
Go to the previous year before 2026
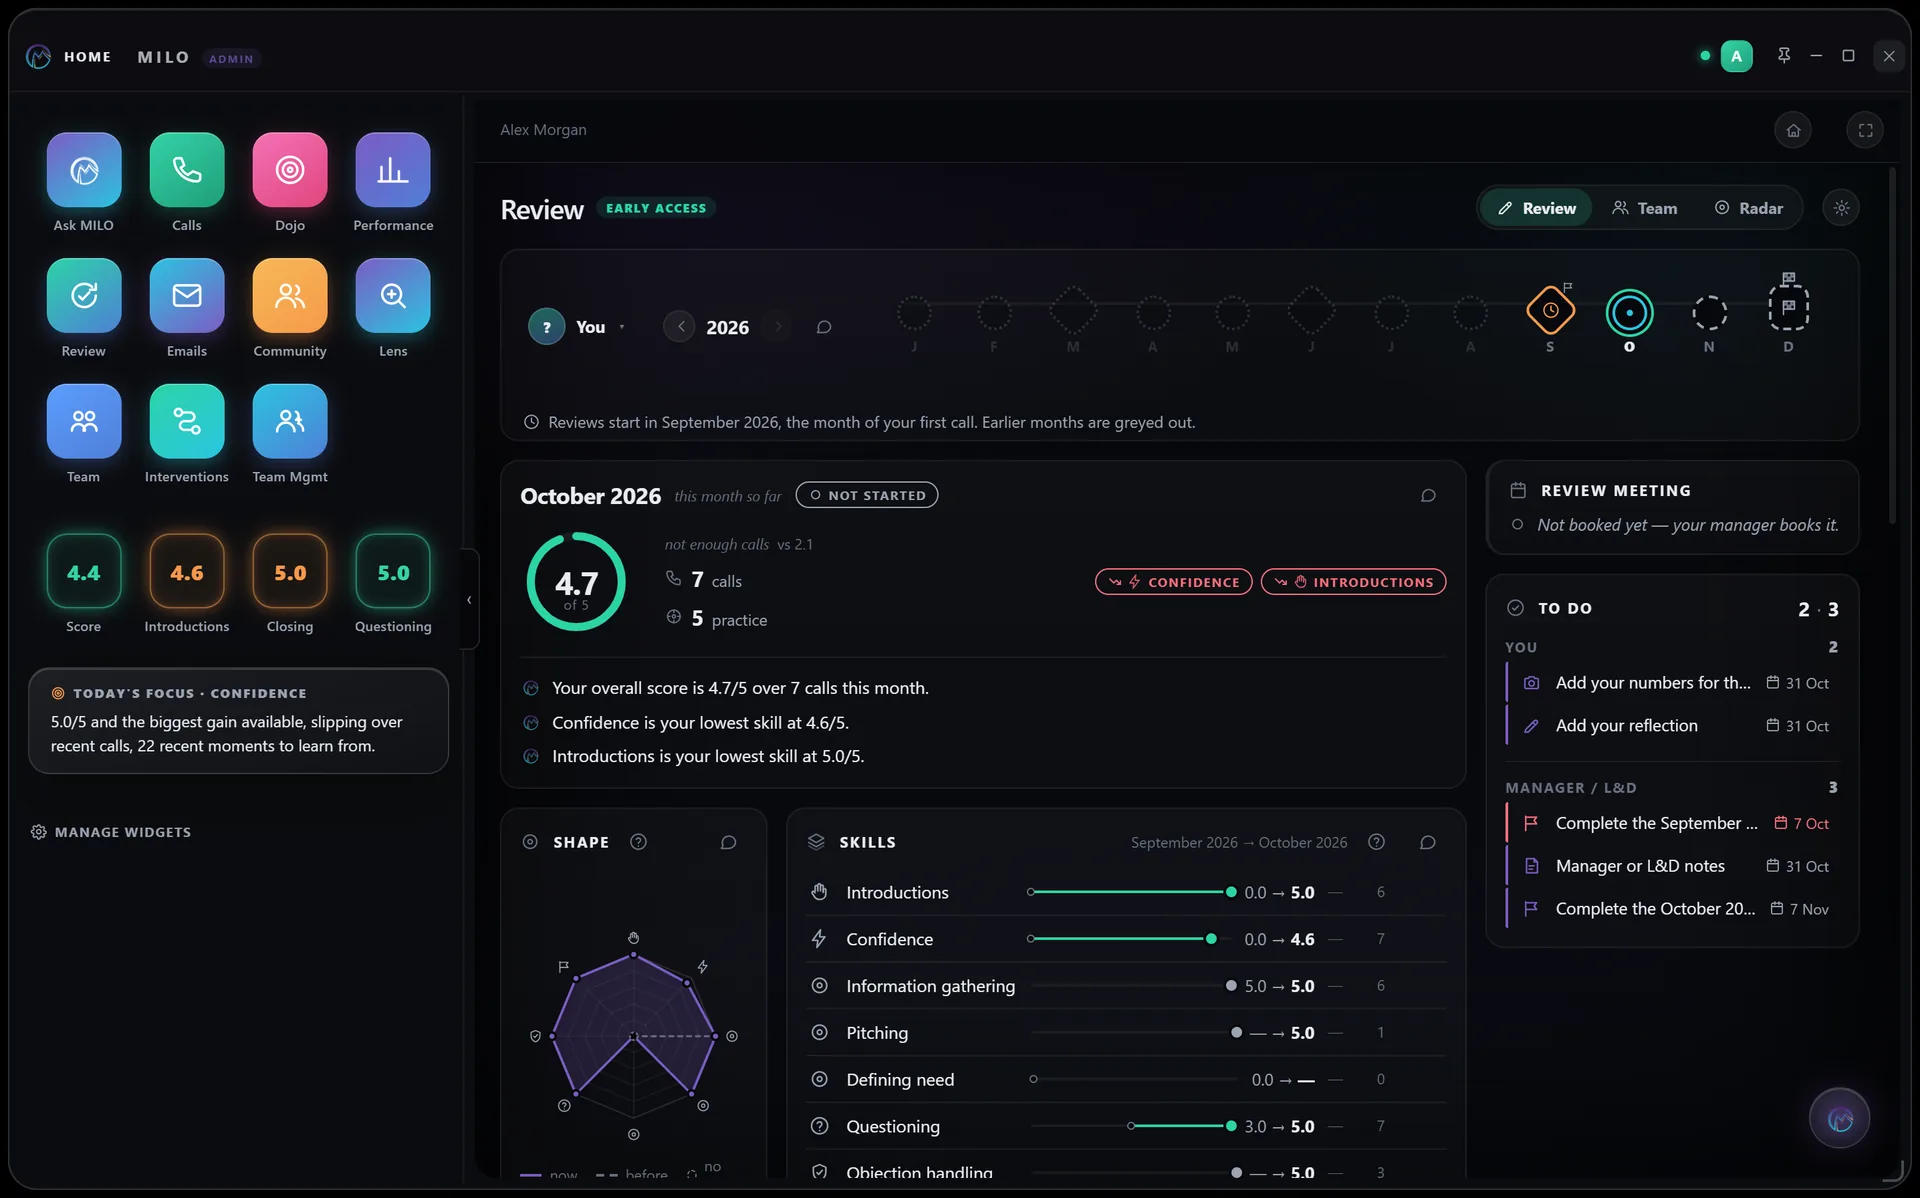click(680, 327)
